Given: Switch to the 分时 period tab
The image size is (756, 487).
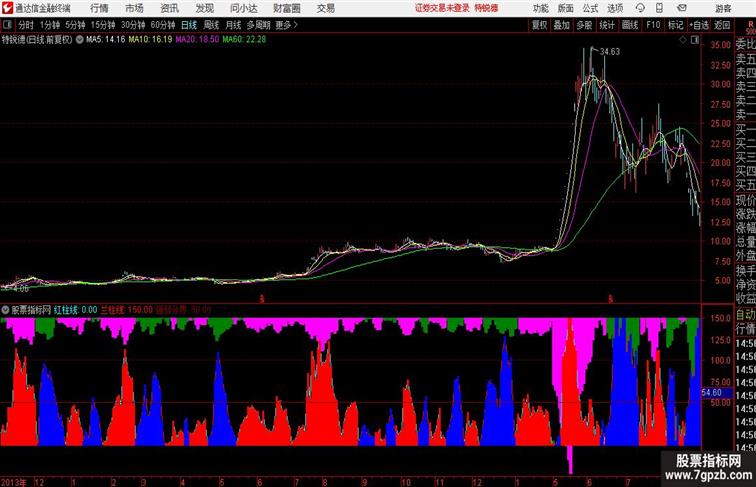Looking at the screenshot, I should 26,25.
